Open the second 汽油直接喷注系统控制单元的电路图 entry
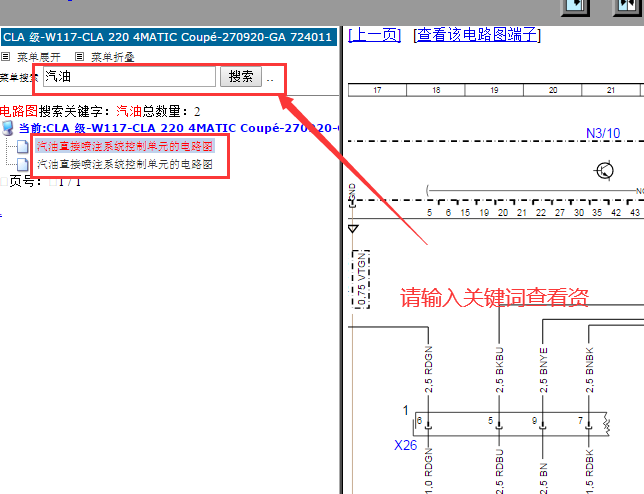 [x=125, y=164]
